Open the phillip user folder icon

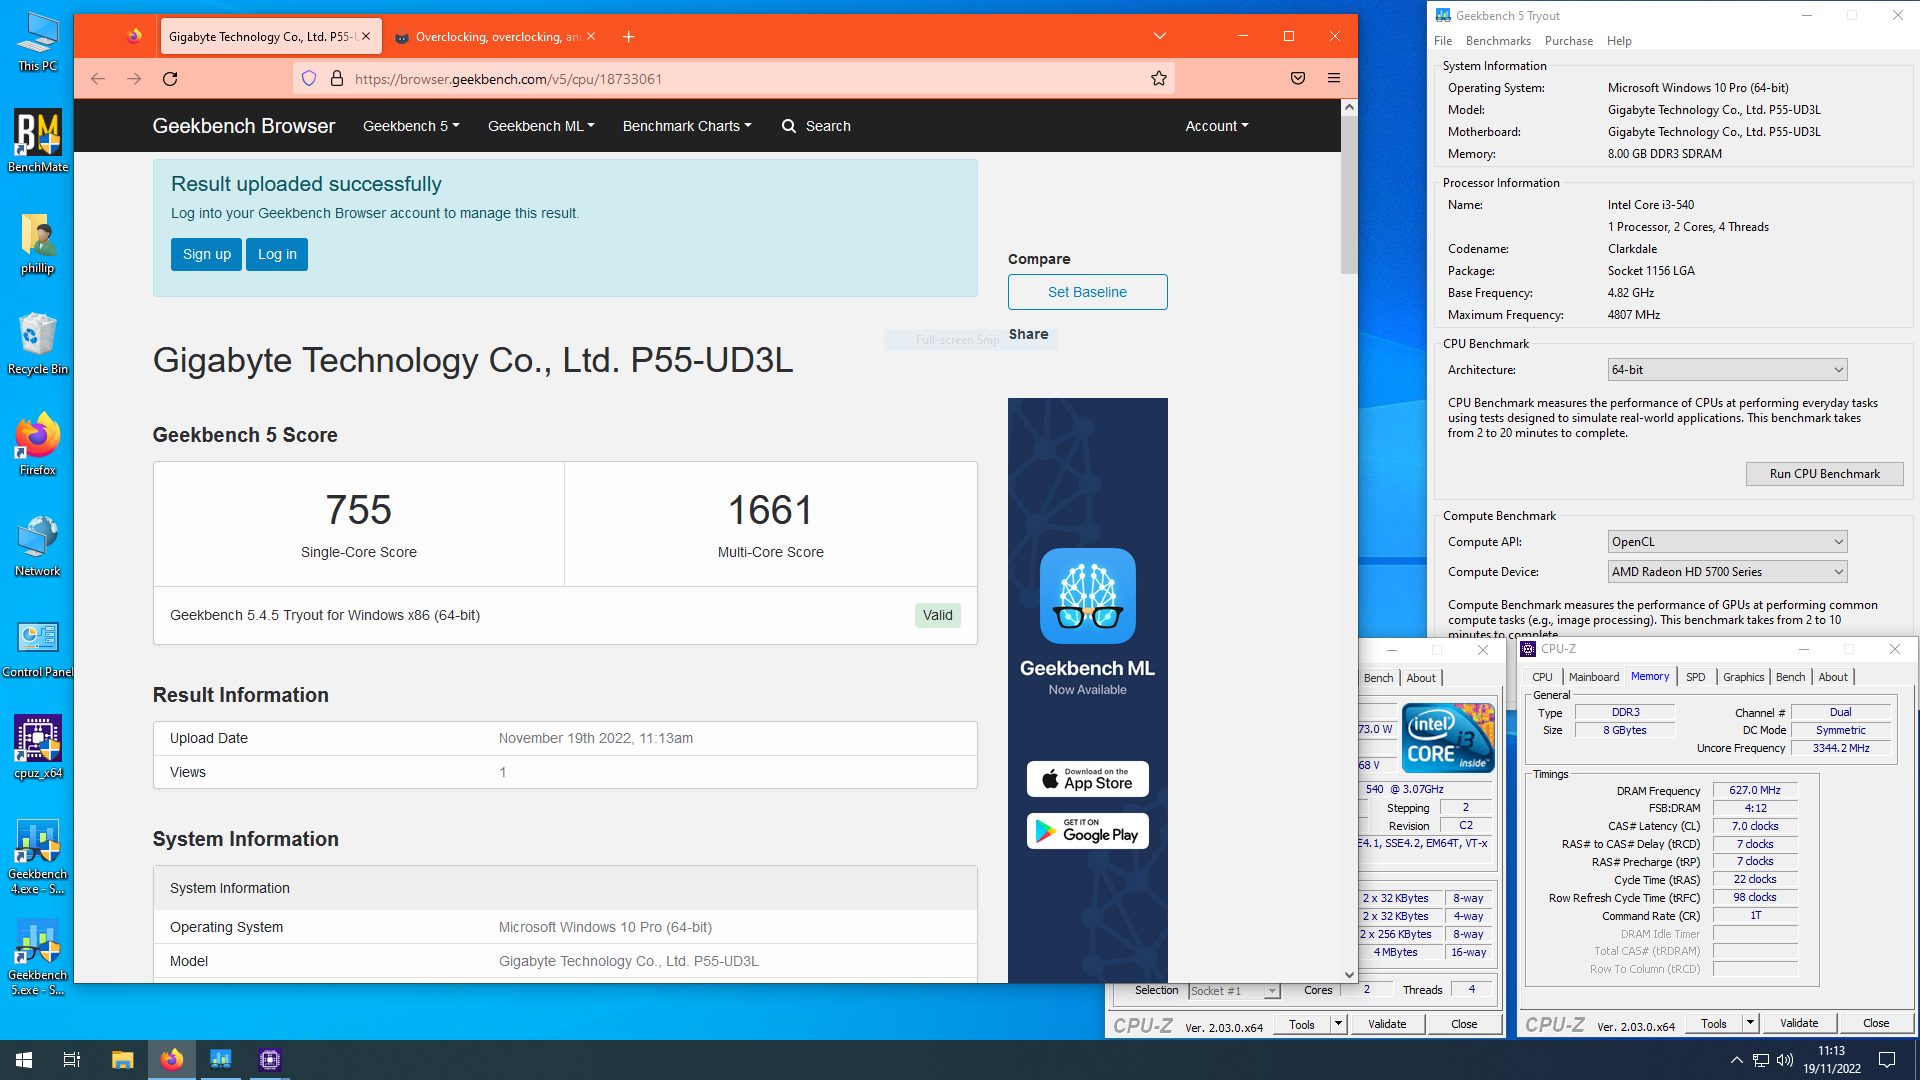pyautogui.click(x=37, y=243)
